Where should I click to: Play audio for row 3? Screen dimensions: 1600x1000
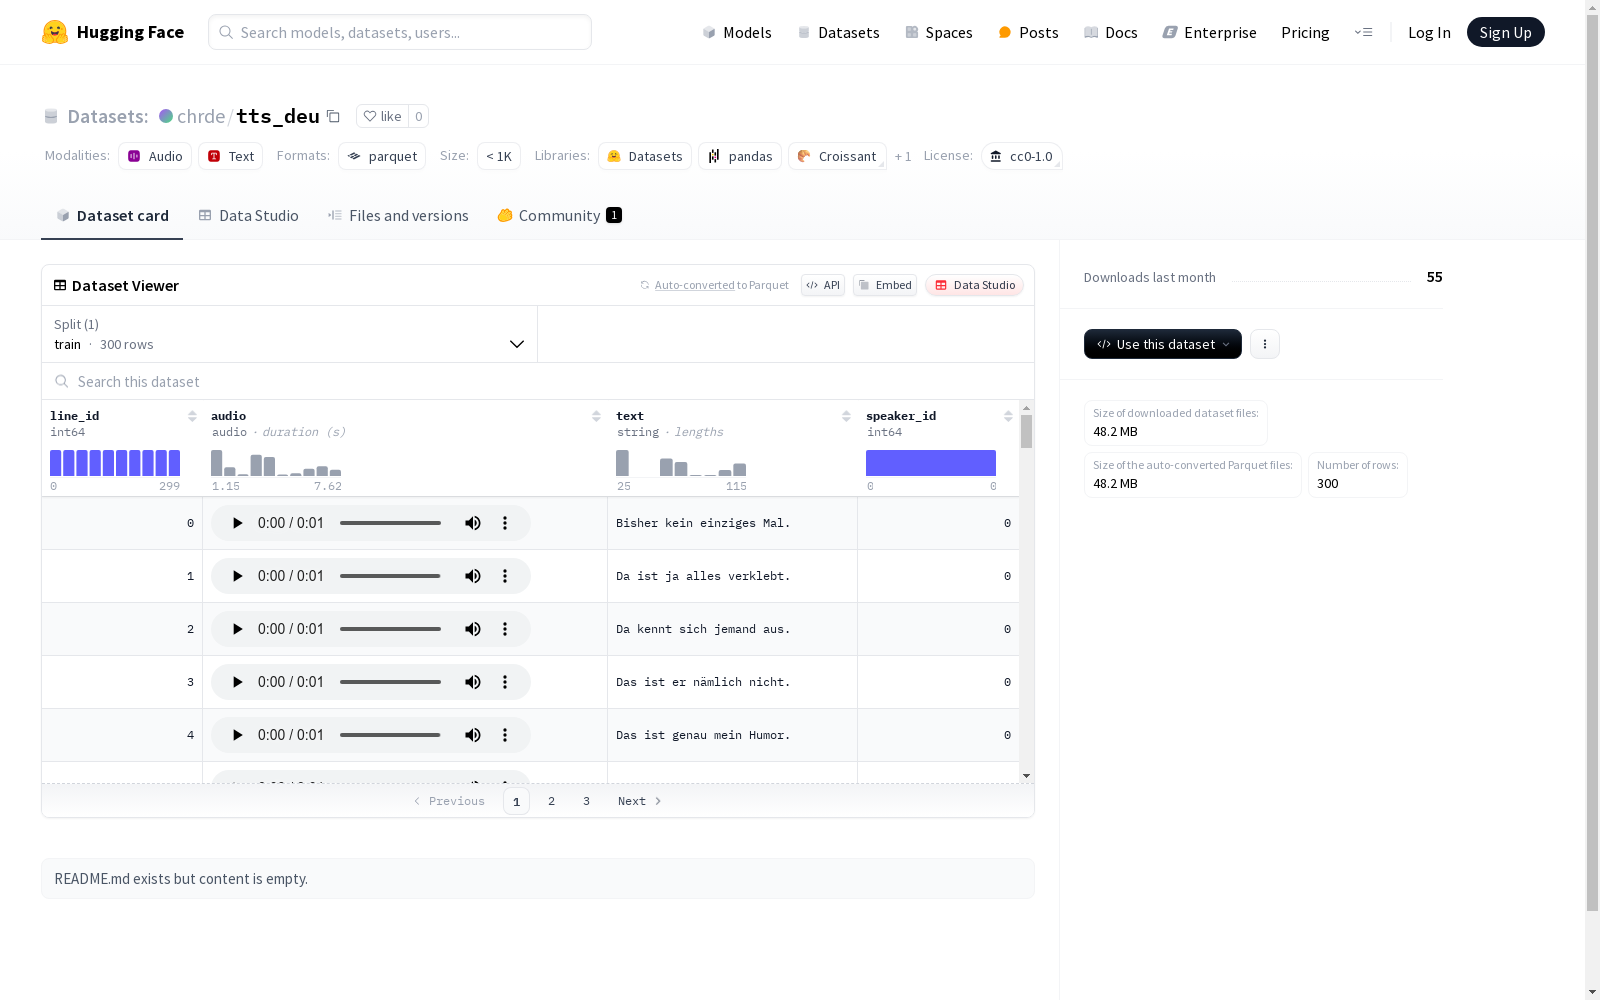237,682
